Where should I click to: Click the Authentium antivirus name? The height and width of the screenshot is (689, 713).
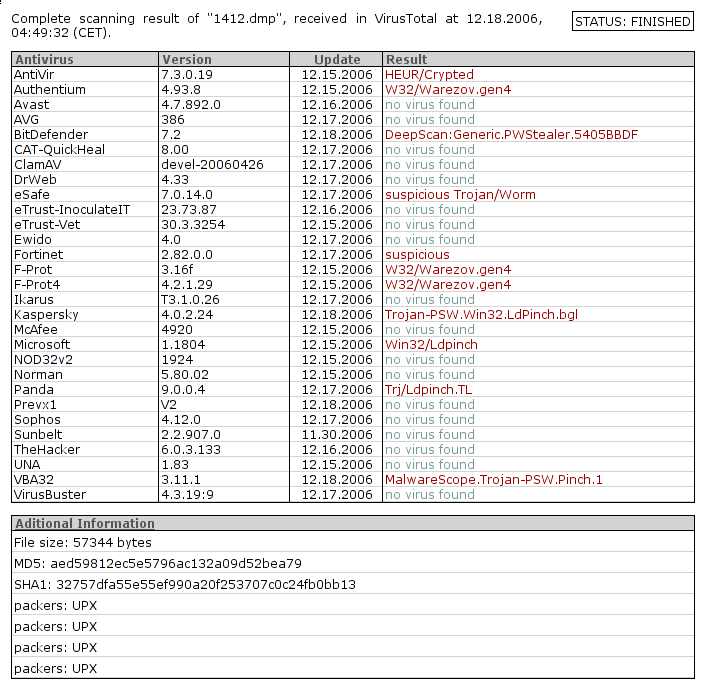50,90
